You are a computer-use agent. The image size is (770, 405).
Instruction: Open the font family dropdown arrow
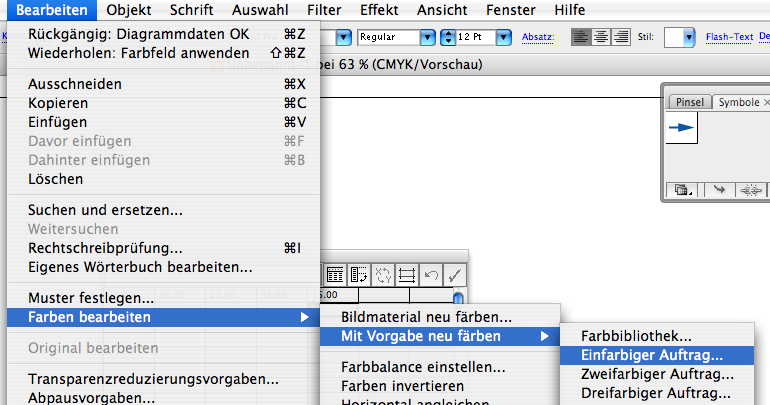click(x=343, y=37)
